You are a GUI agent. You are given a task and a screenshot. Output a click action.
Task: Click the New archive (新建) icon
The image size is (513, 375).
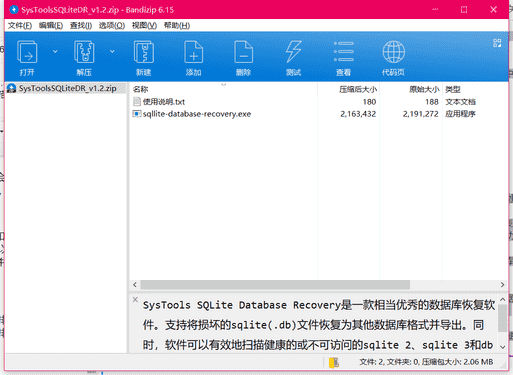point(144,52)
